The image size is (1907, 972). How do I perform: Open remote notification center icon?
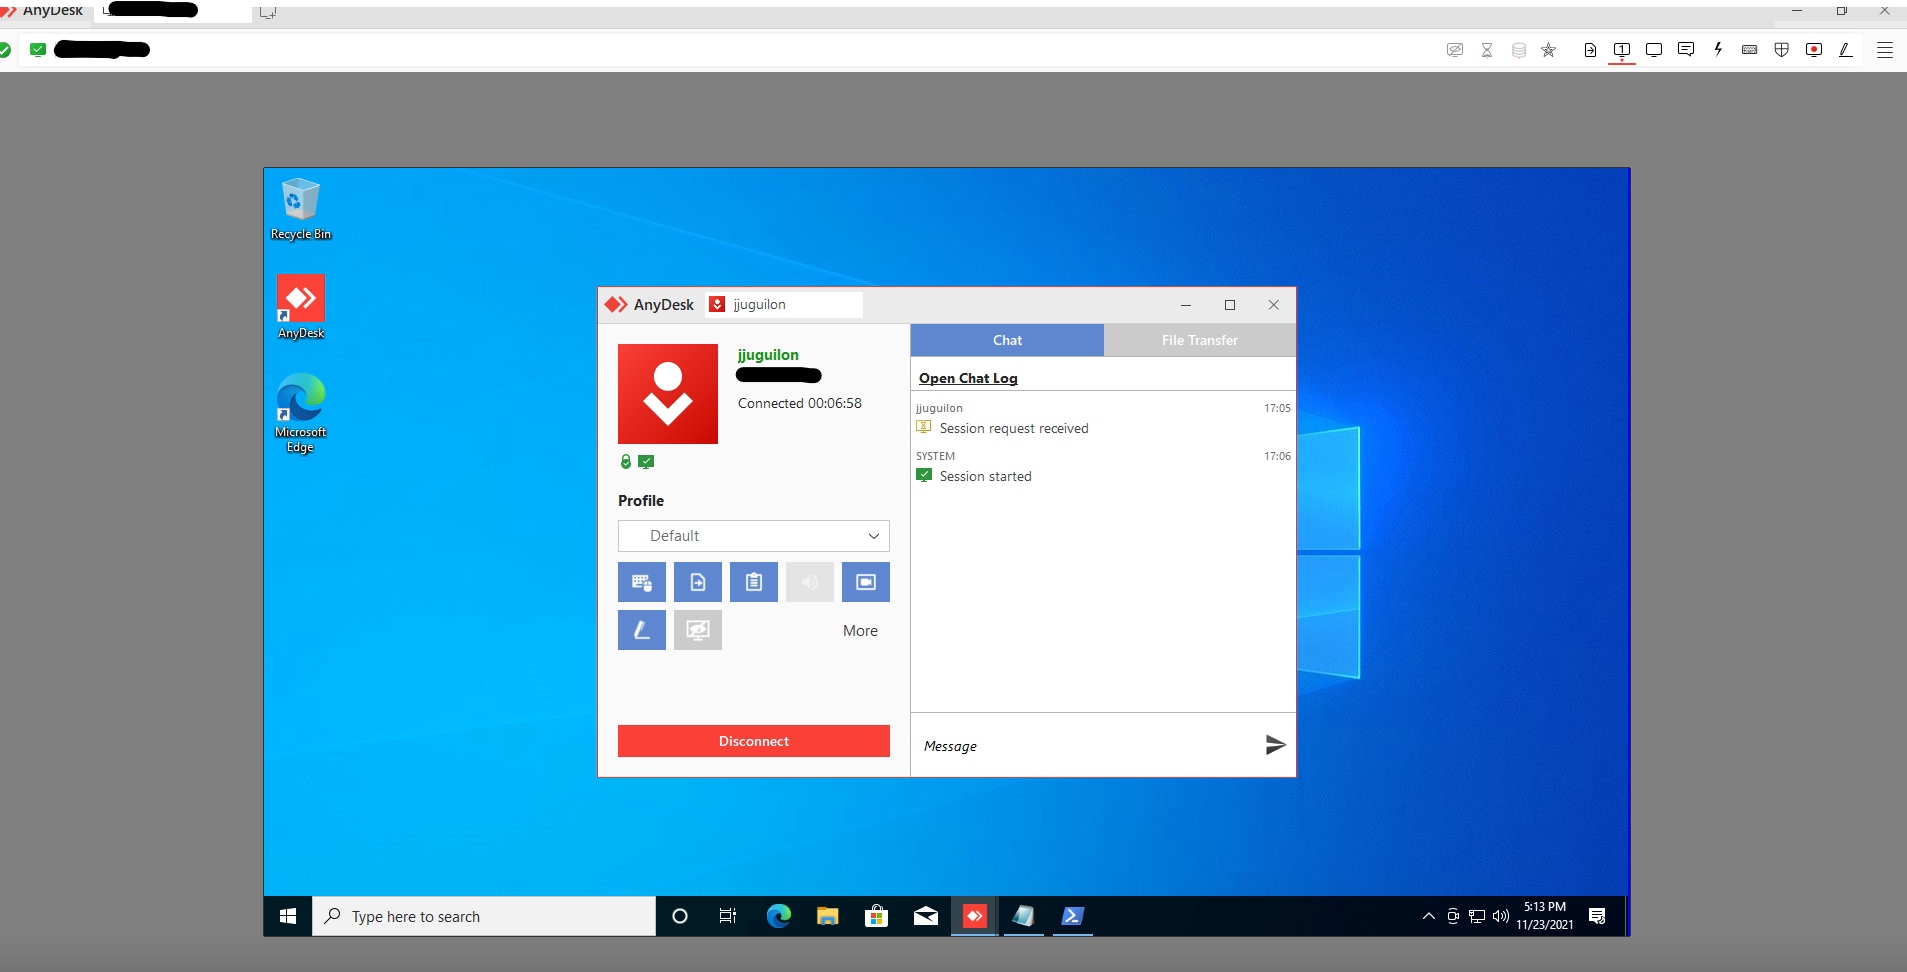click(x=1597, y=916)
